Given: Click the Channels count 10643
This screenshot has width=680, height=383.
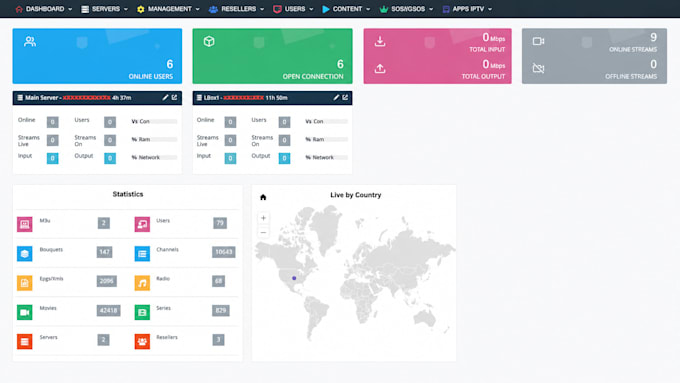Looking at the screenshot, I should coord(224,252).
